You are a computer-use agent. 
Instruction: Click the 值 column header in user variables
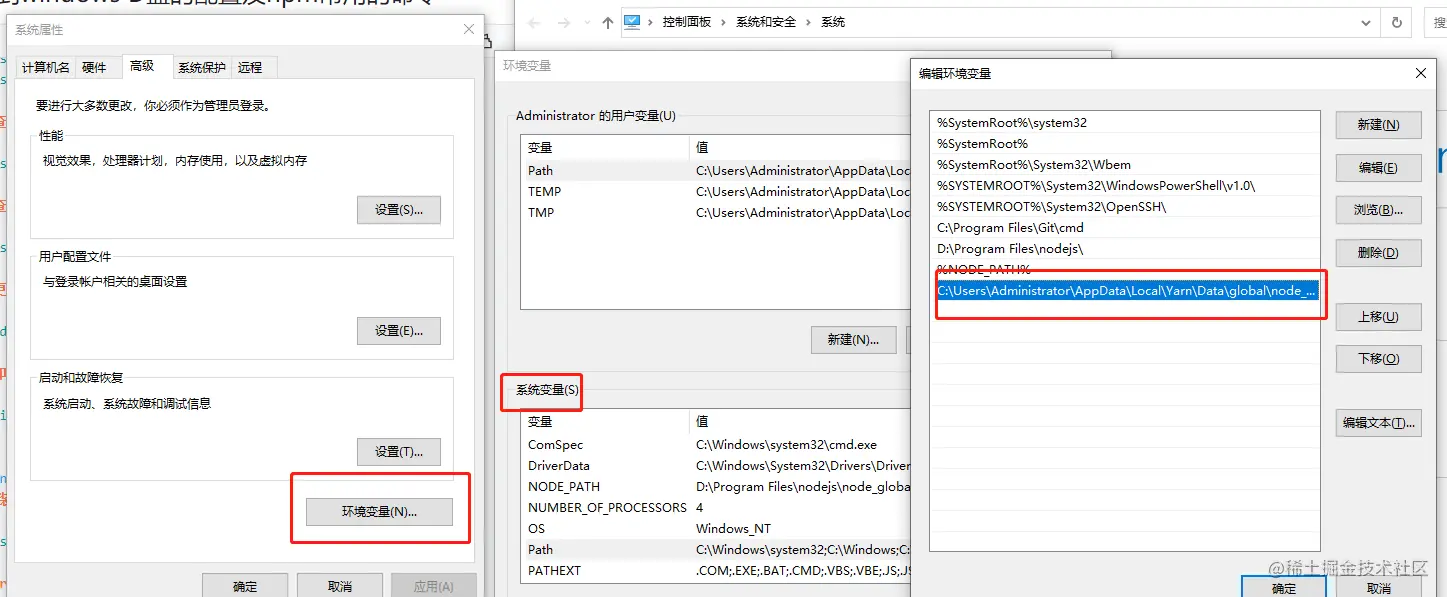(x=801, y=147)
